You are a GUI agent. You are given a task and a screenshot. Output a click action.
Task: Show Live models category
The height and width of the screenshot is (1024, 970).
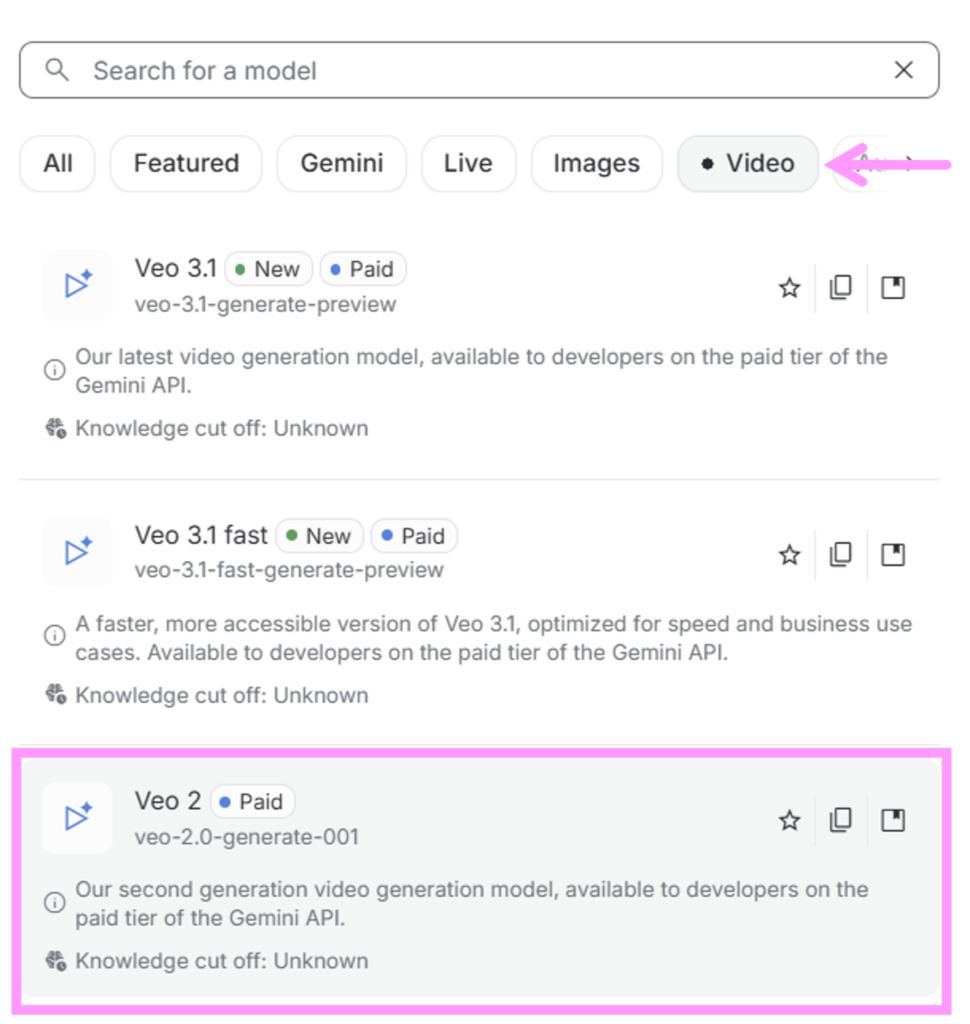[x=468, y=163]
